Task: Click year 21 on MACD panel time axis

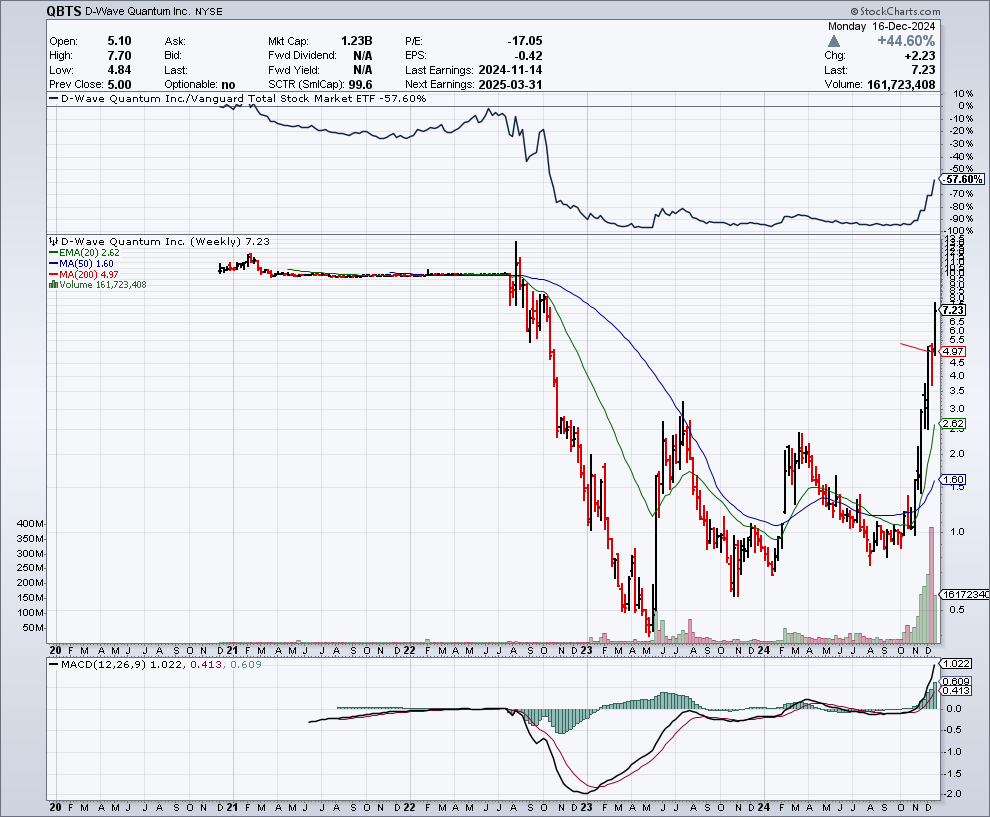Action: 232,808
